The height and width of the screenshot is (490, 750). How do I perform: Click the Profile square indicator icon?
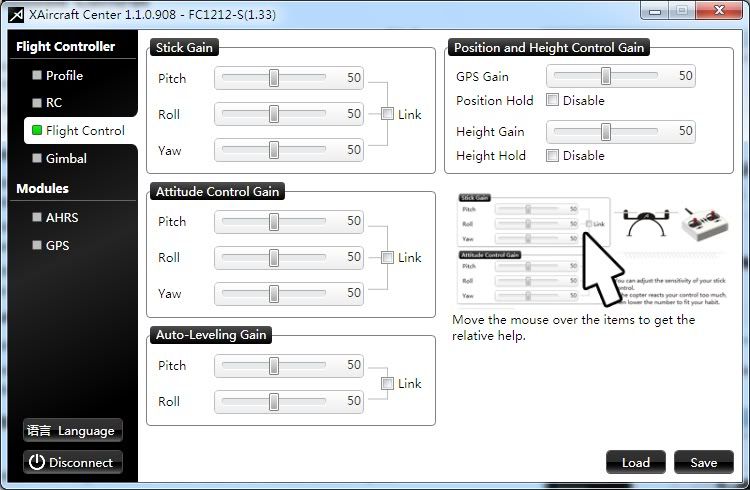click(x=37, y=75)
